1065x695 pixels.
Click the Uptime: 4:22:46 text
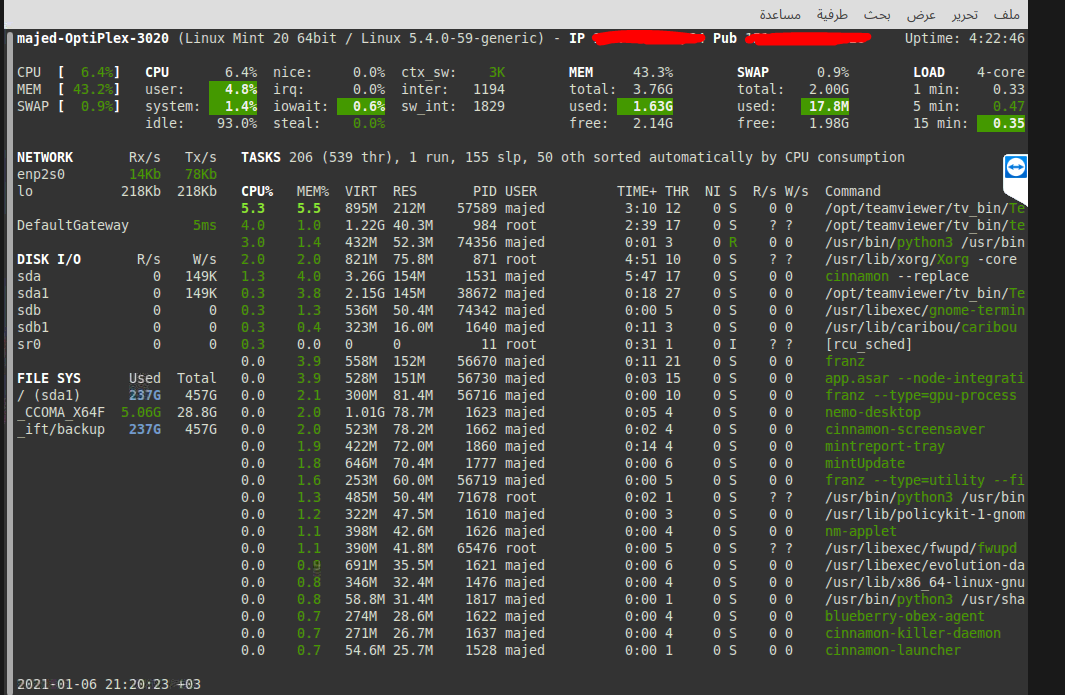[964, 38]
